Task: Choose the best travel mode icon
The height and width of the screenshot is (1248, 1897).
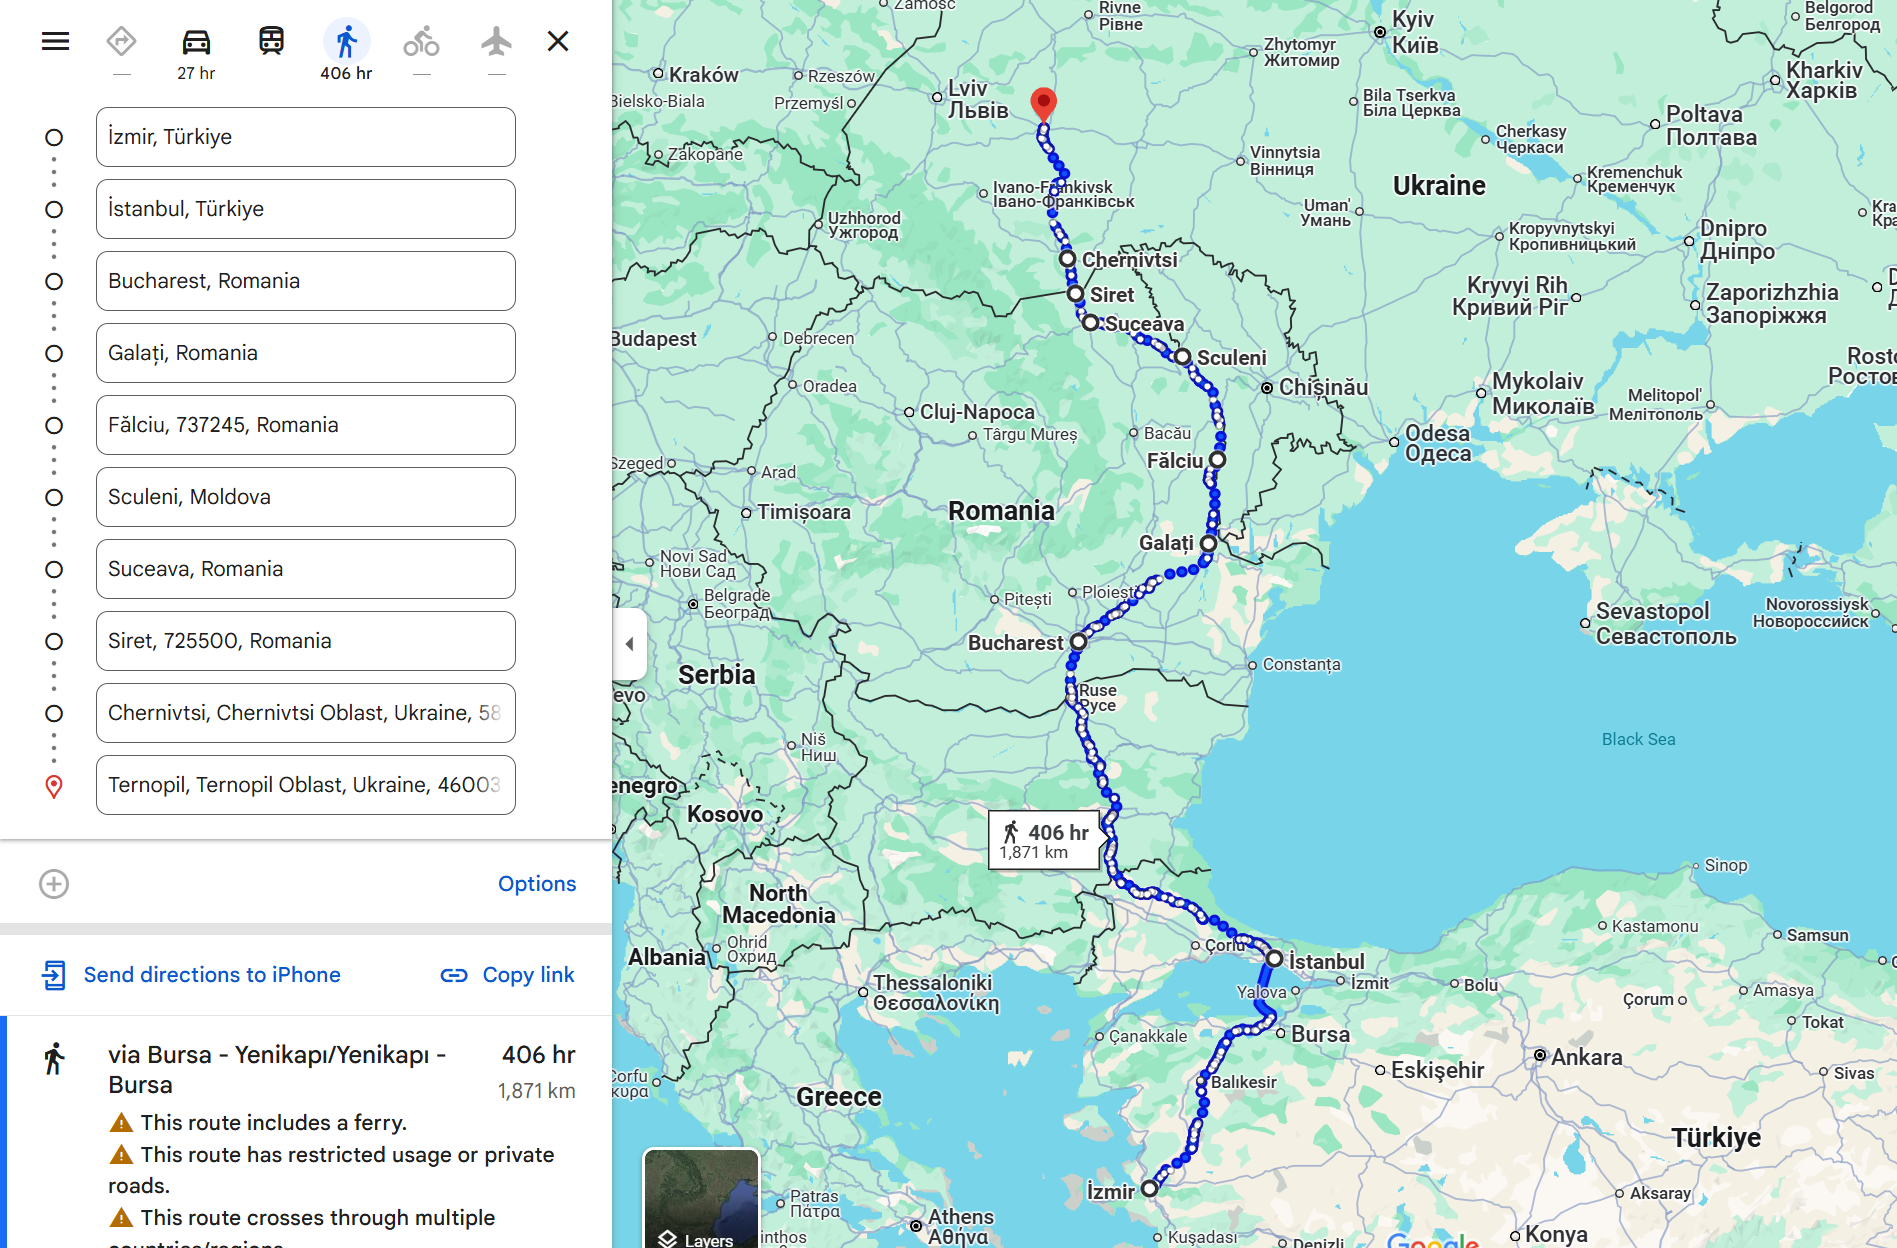Action: (x=121, y=41)
